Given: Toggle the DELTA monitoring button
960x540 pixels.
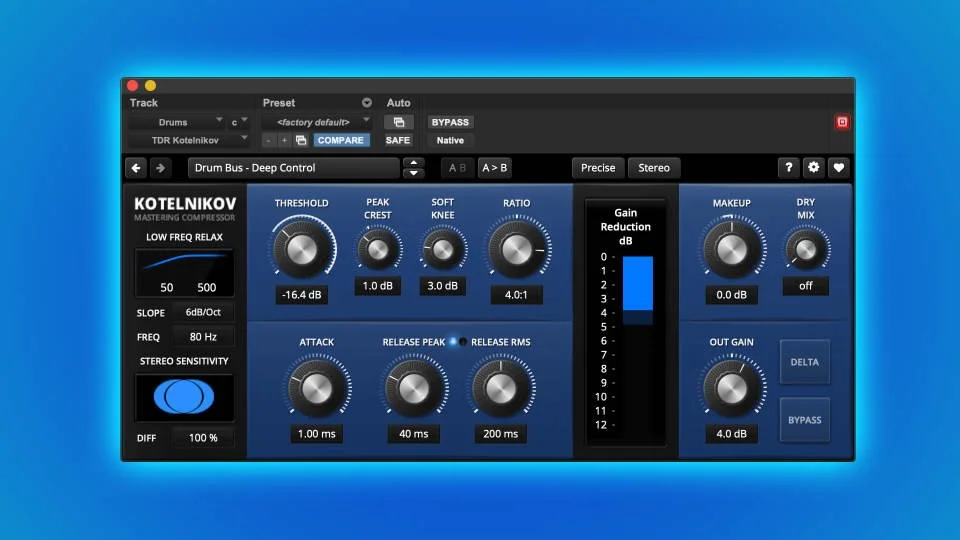Looking at the screenshot, I should (804, 362).
